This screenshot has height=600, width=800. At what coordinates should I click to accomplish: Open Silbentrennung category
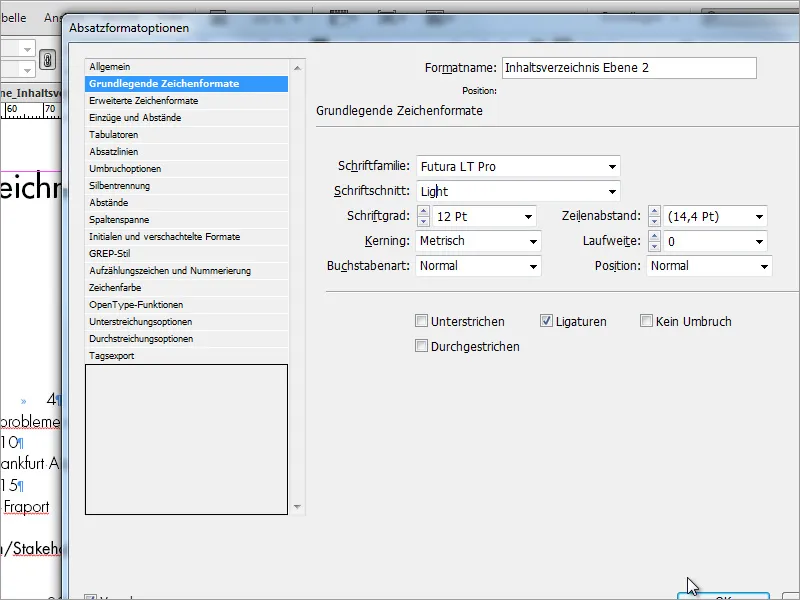pos(186,186)
